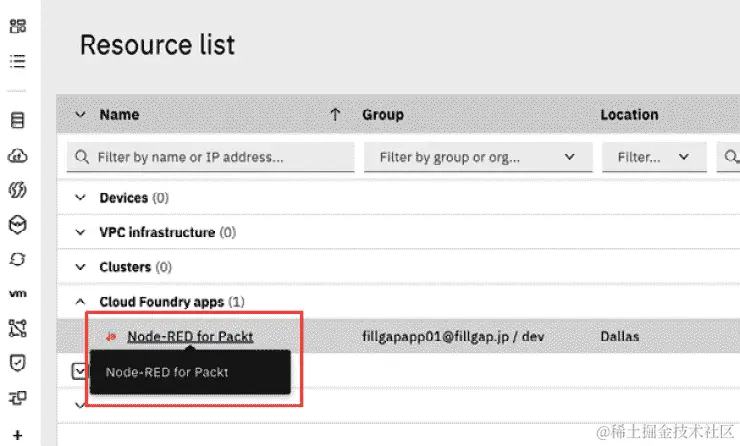
Task: Open the Classic Infrastructure icon in sidebar
Action: click(17, 120)
